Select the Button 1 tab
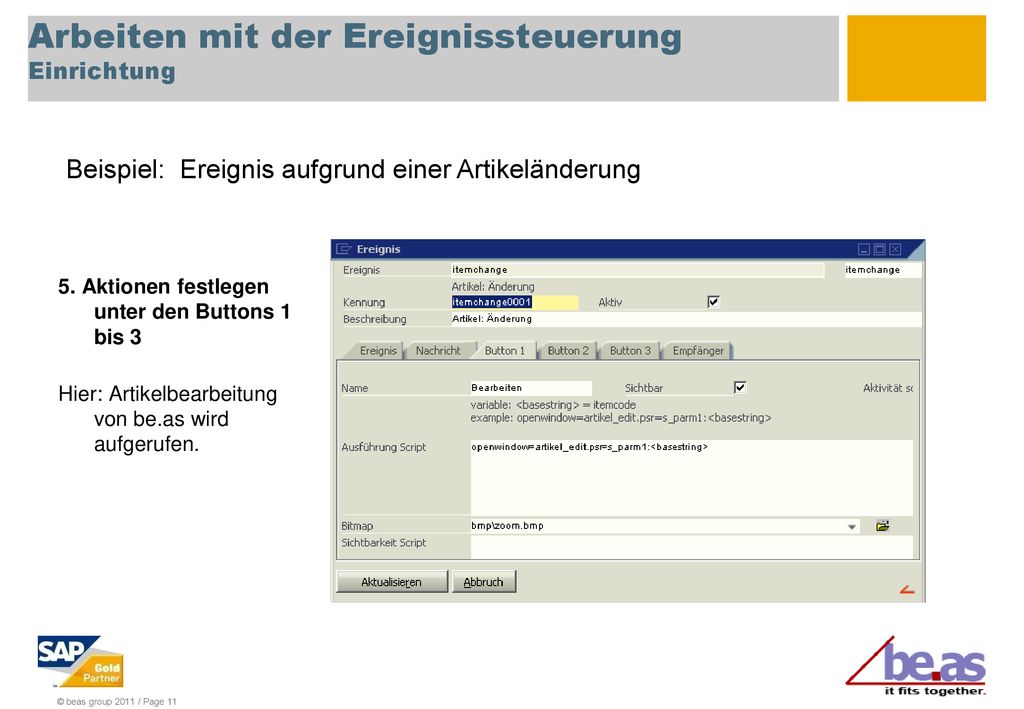This screenshot has height=709, width=1024. [x=505, y=351]
